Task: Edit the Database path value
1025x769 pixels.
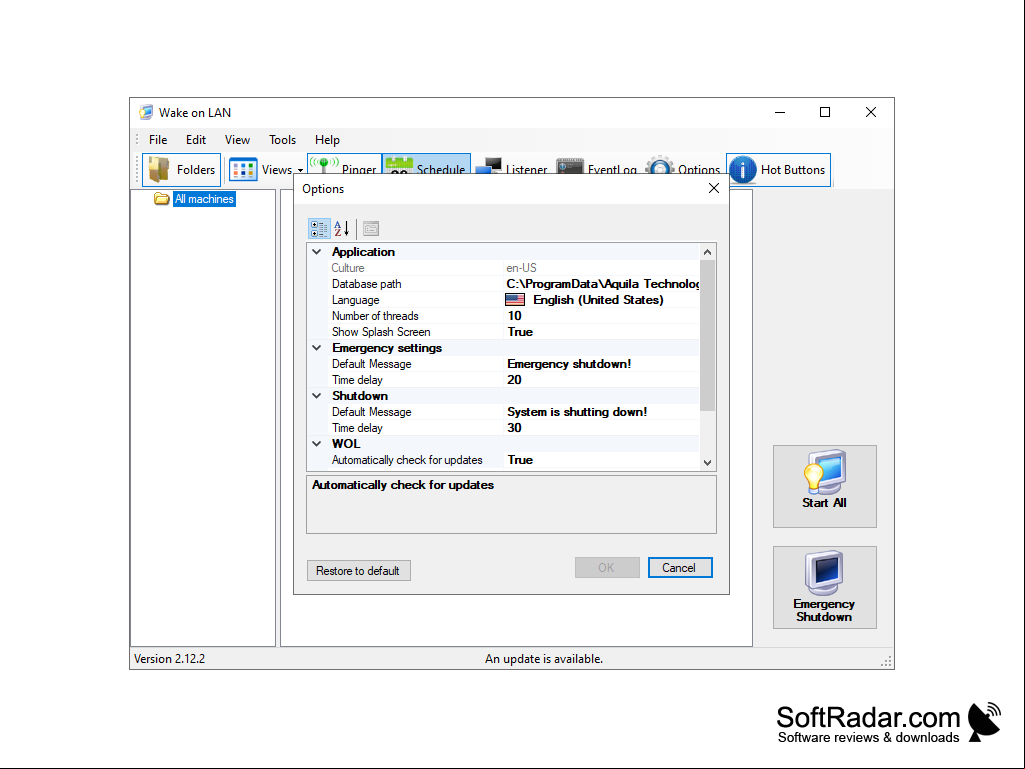Action: point(601,284)
